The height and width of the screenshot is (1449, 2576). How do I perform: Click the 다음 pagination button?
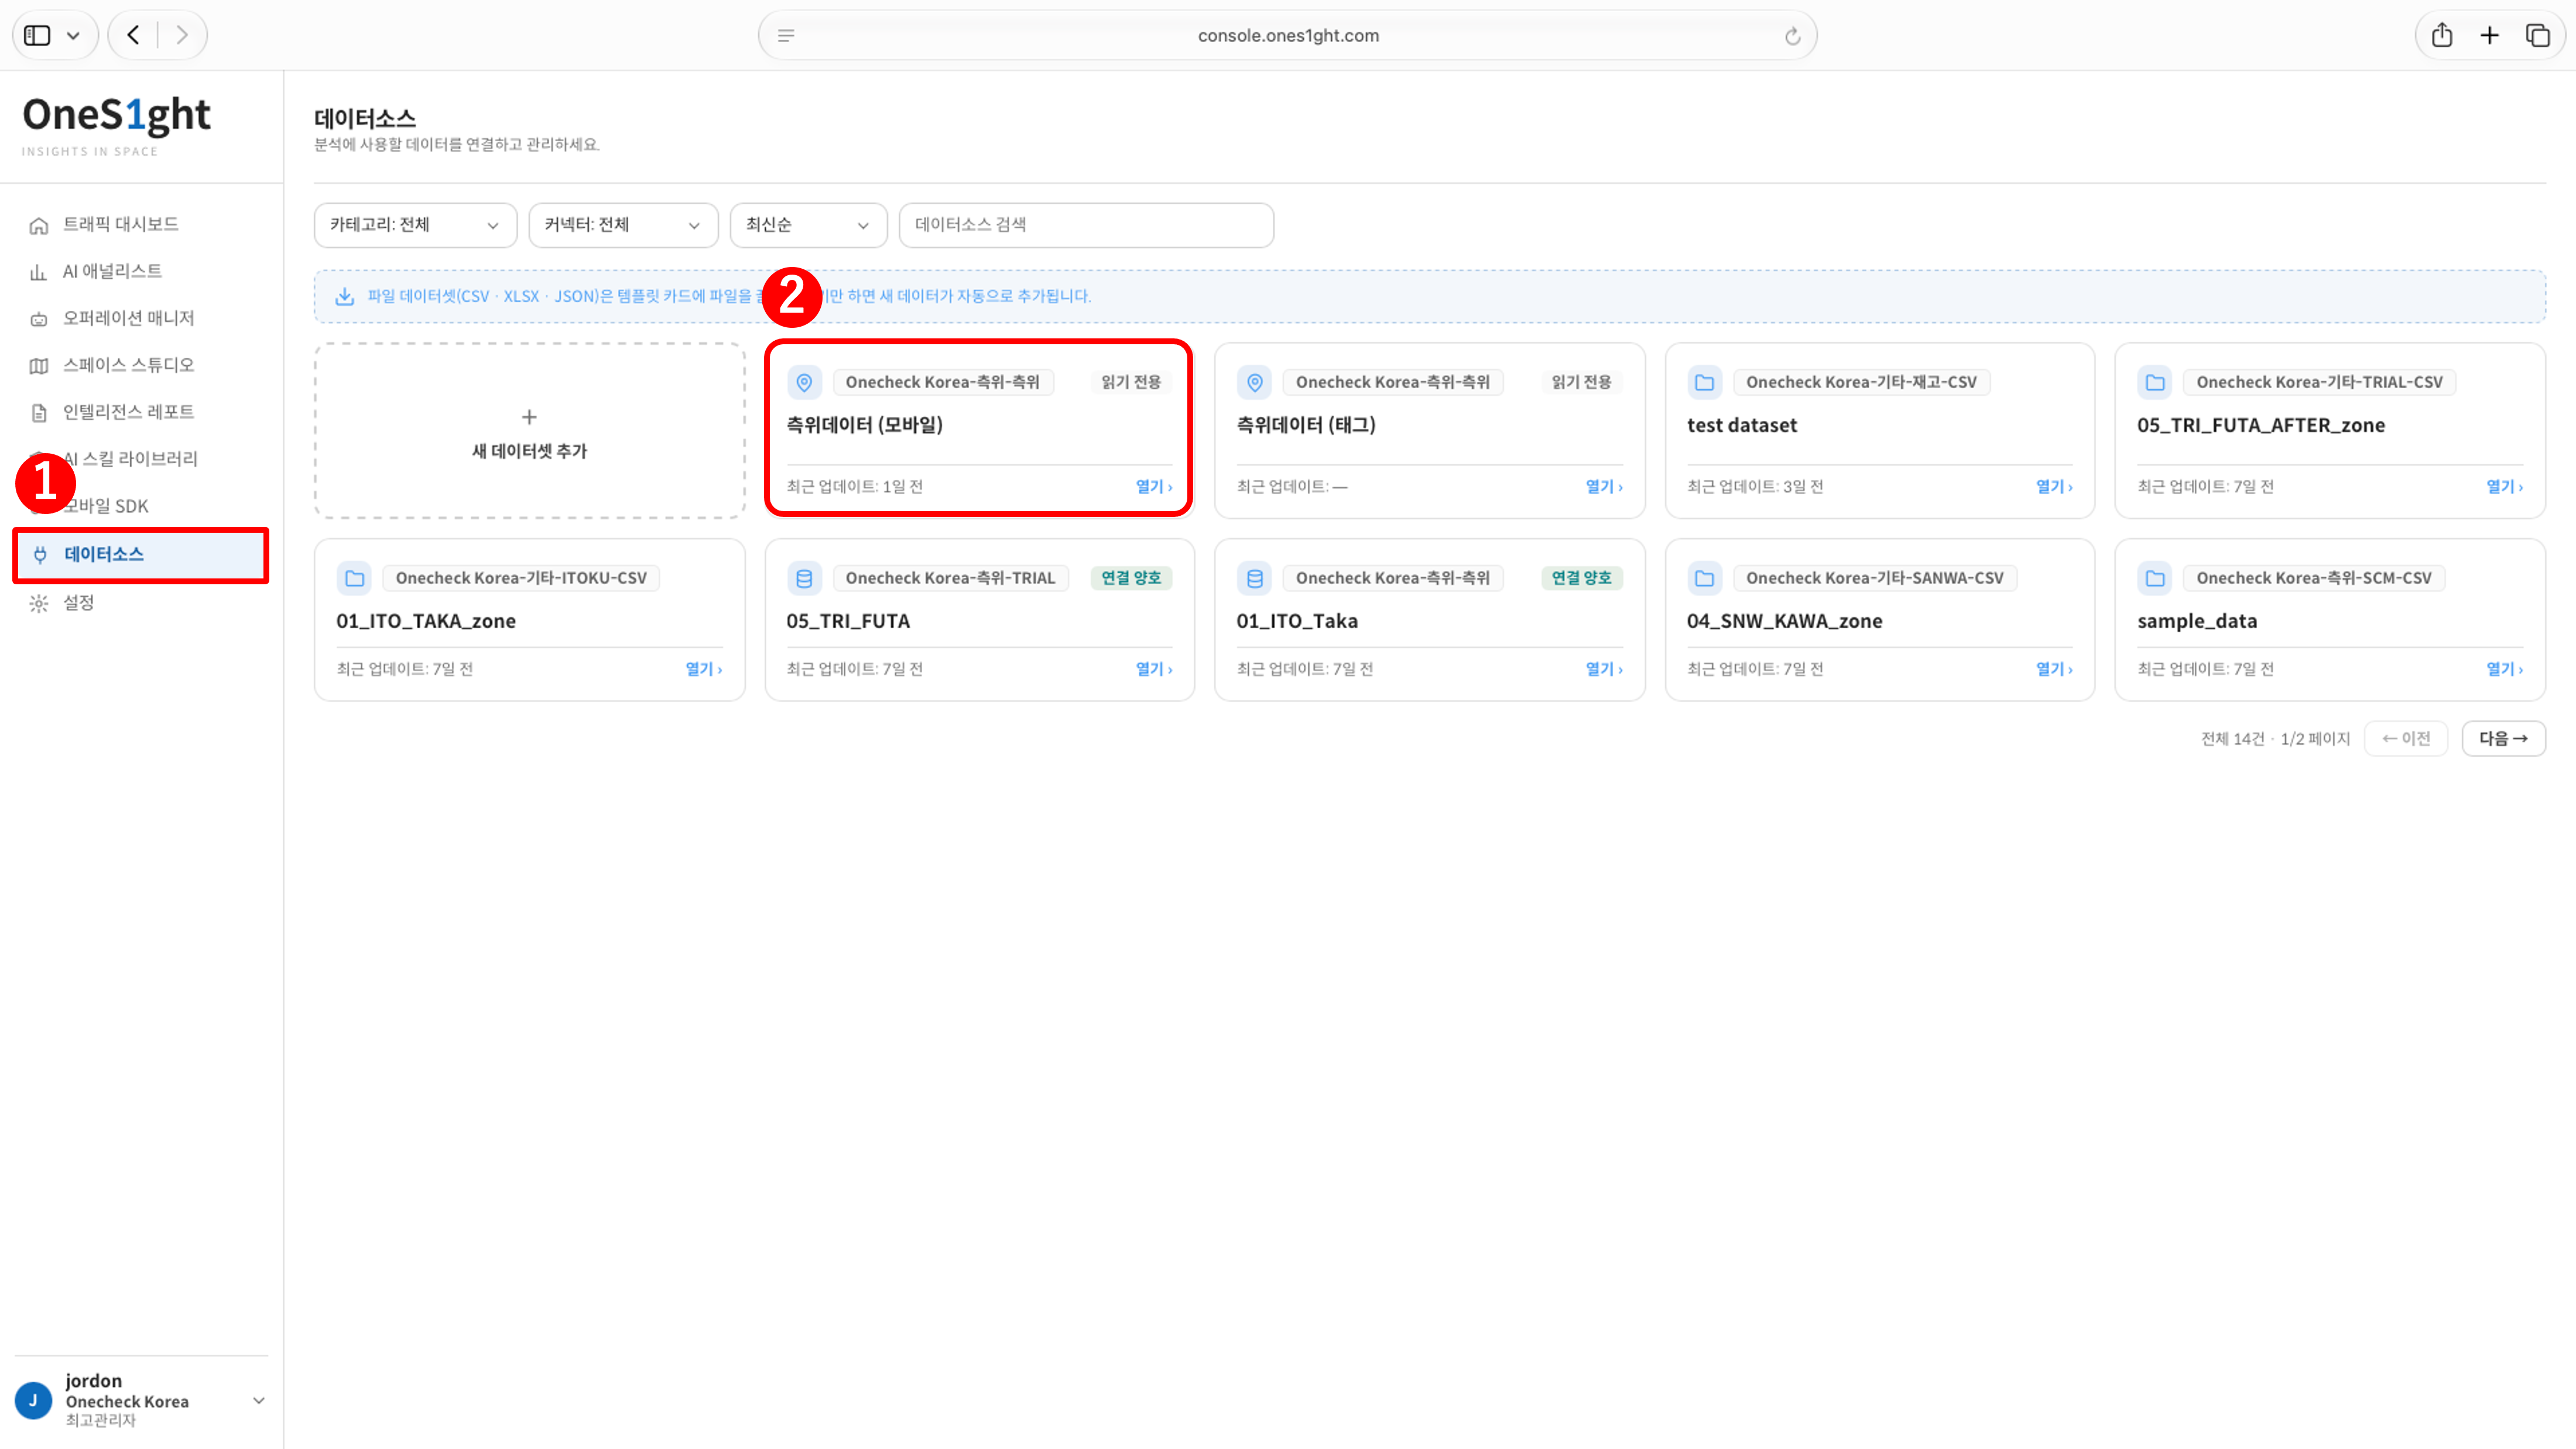click(x=2503, y=739)
